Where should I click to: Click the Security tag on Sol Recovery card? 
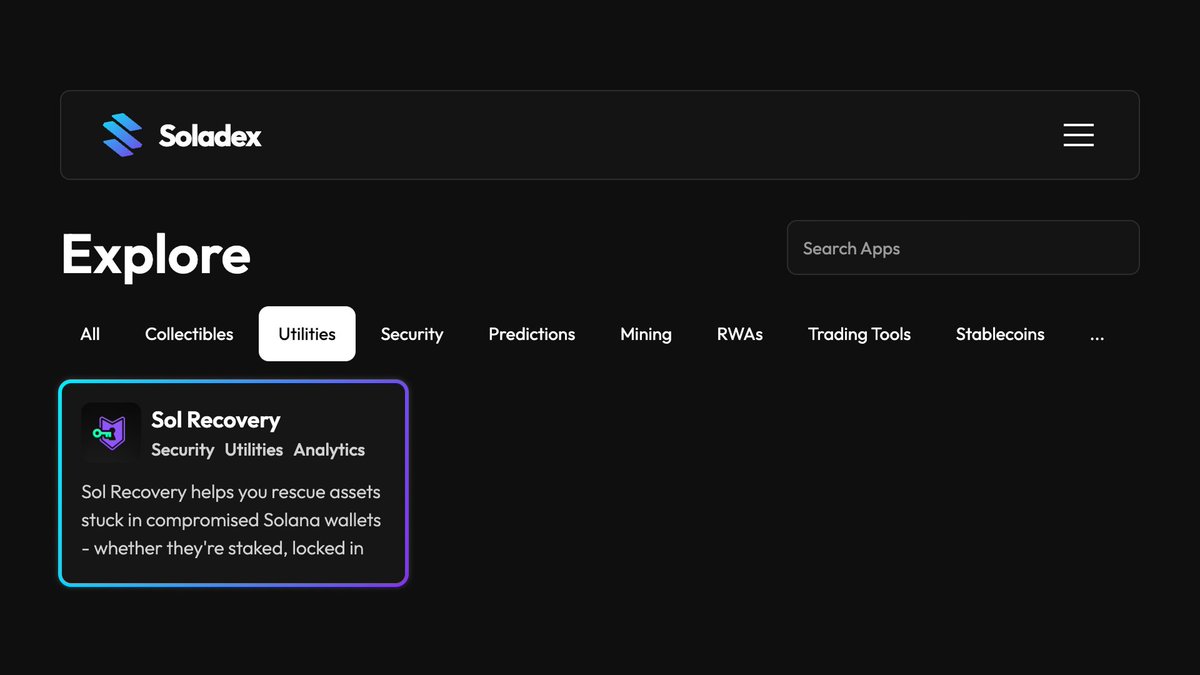pyautogui.click(x=183, y=450)
